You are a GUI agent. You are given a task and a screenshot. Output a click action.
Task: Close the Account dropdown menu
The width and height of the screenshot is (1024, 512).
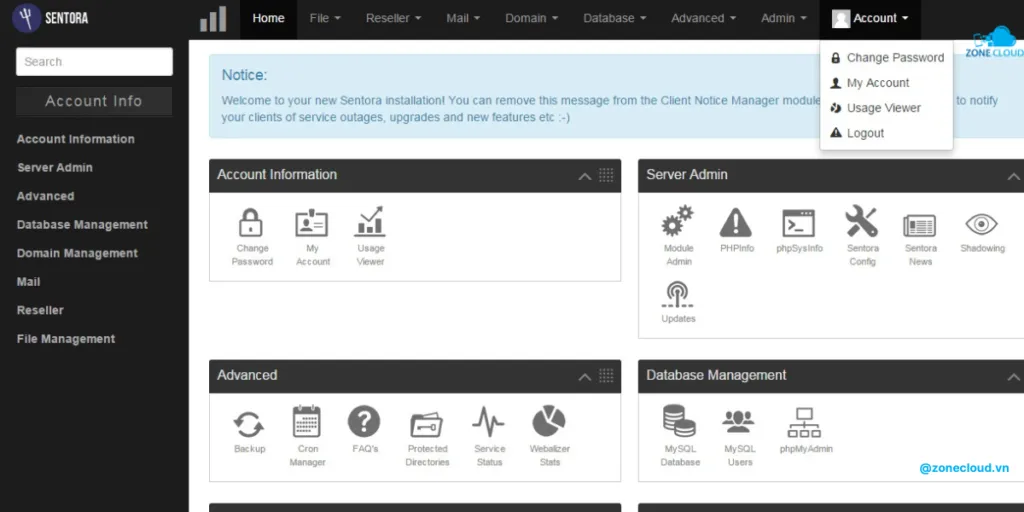(870, 18)
